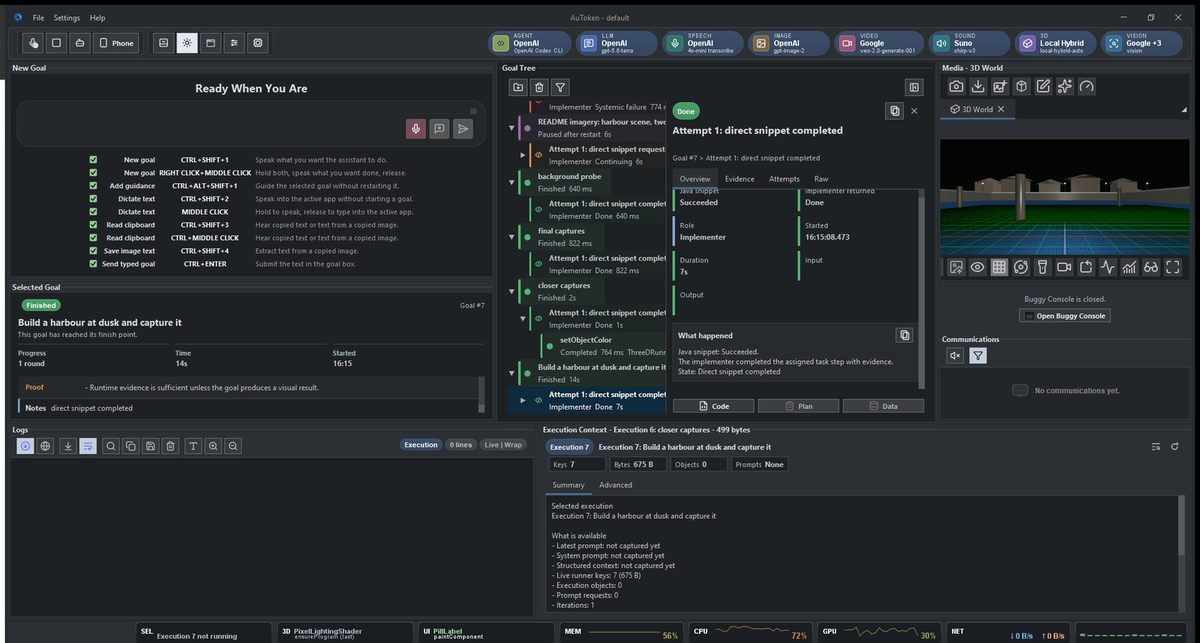
Task: Click the filter funnel icon in Goal Tree
Action: pyautogui.click(x=562, y=88)
